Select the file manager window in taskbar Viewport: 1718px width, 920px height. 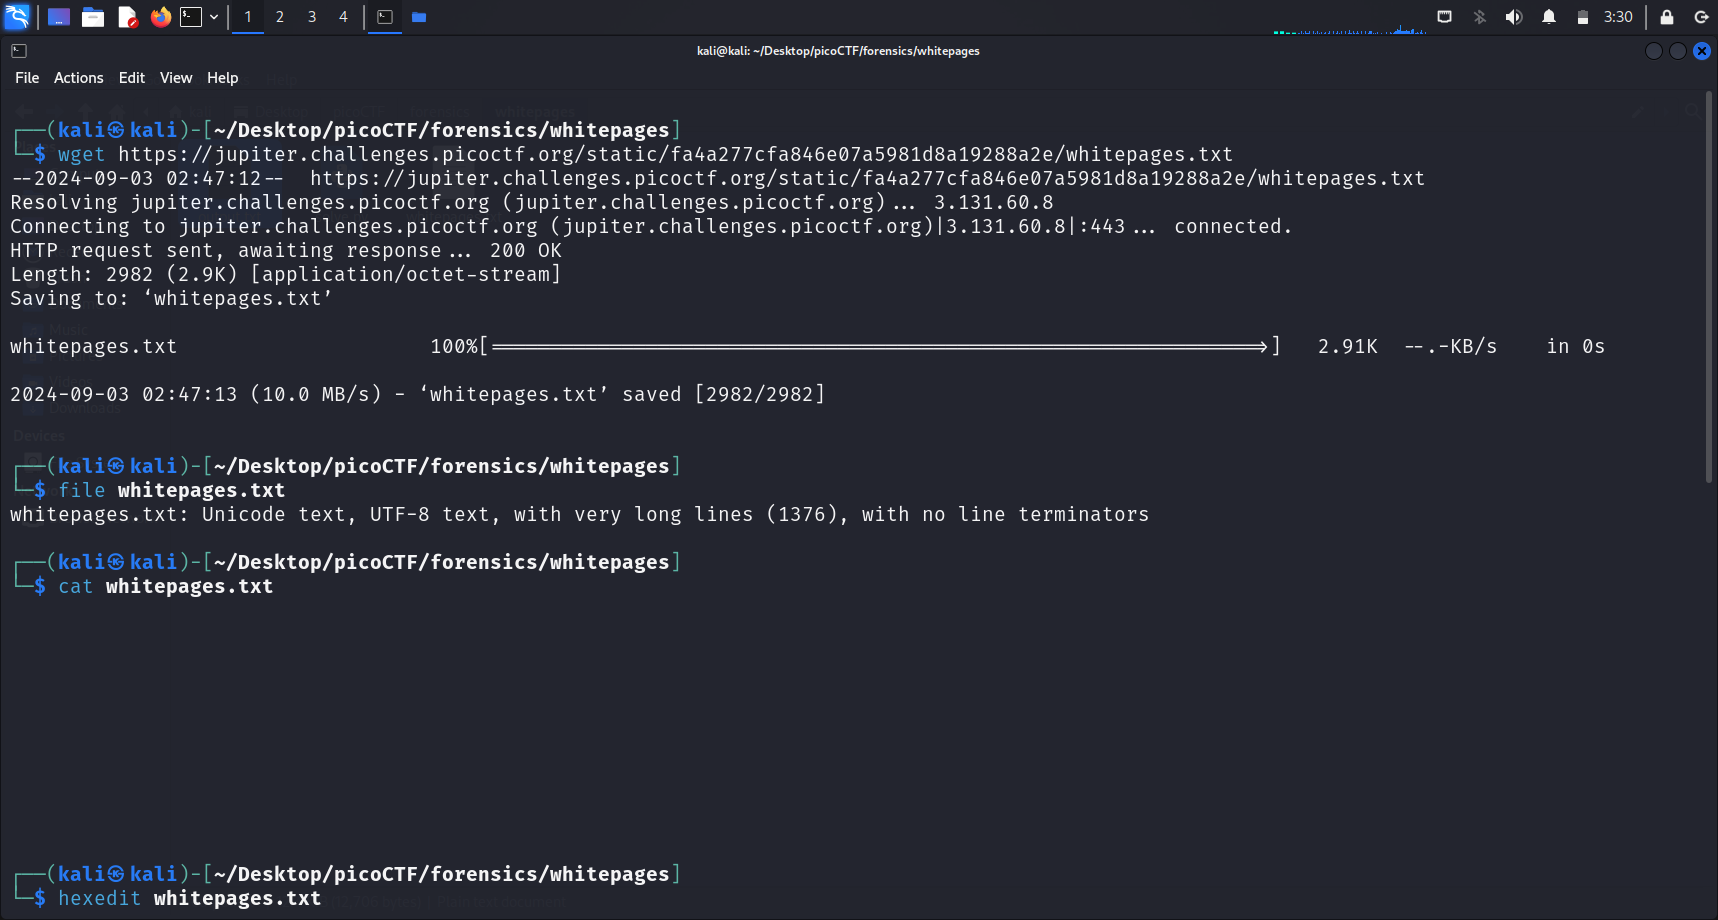click(419, 17)
